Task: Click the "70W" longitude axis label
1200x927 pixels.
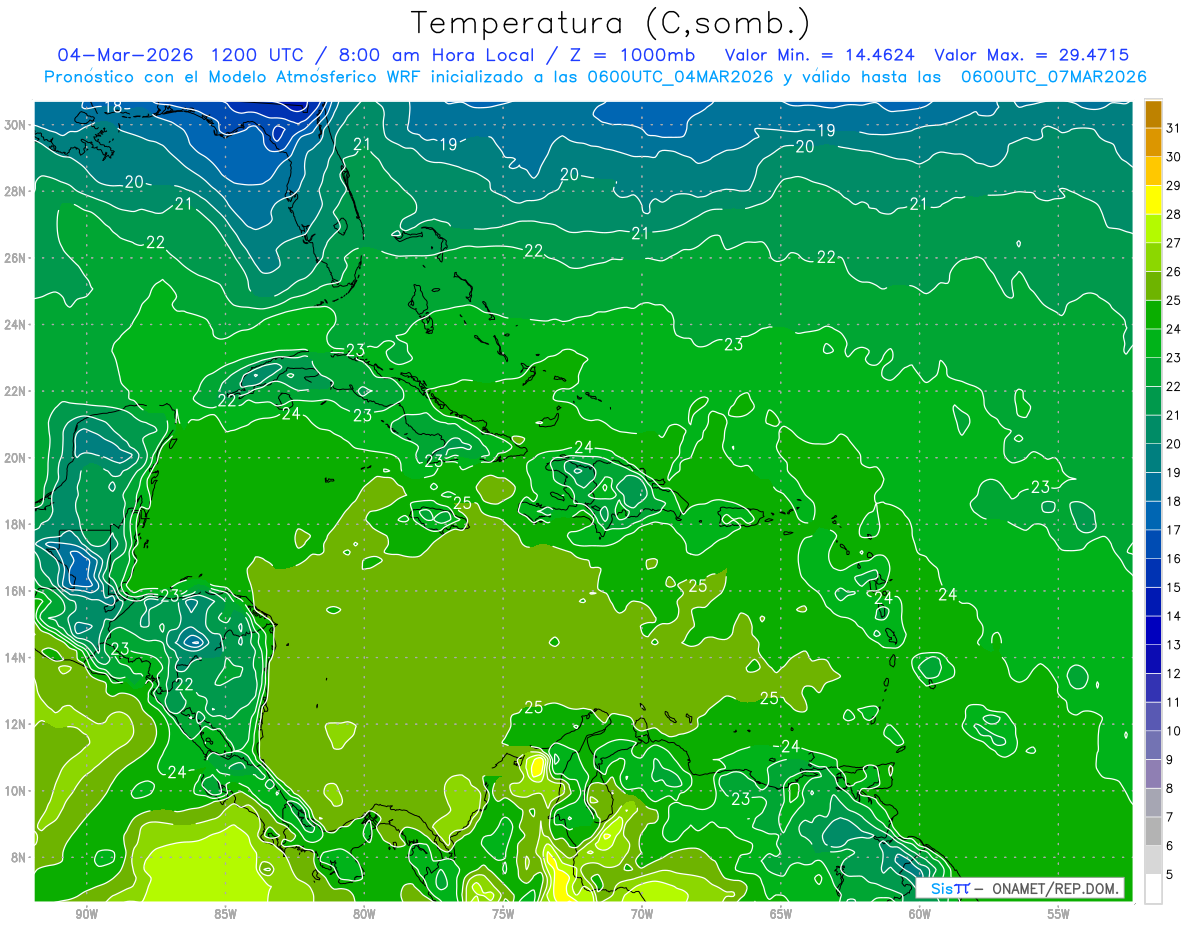Action: [x=642, y=914]
